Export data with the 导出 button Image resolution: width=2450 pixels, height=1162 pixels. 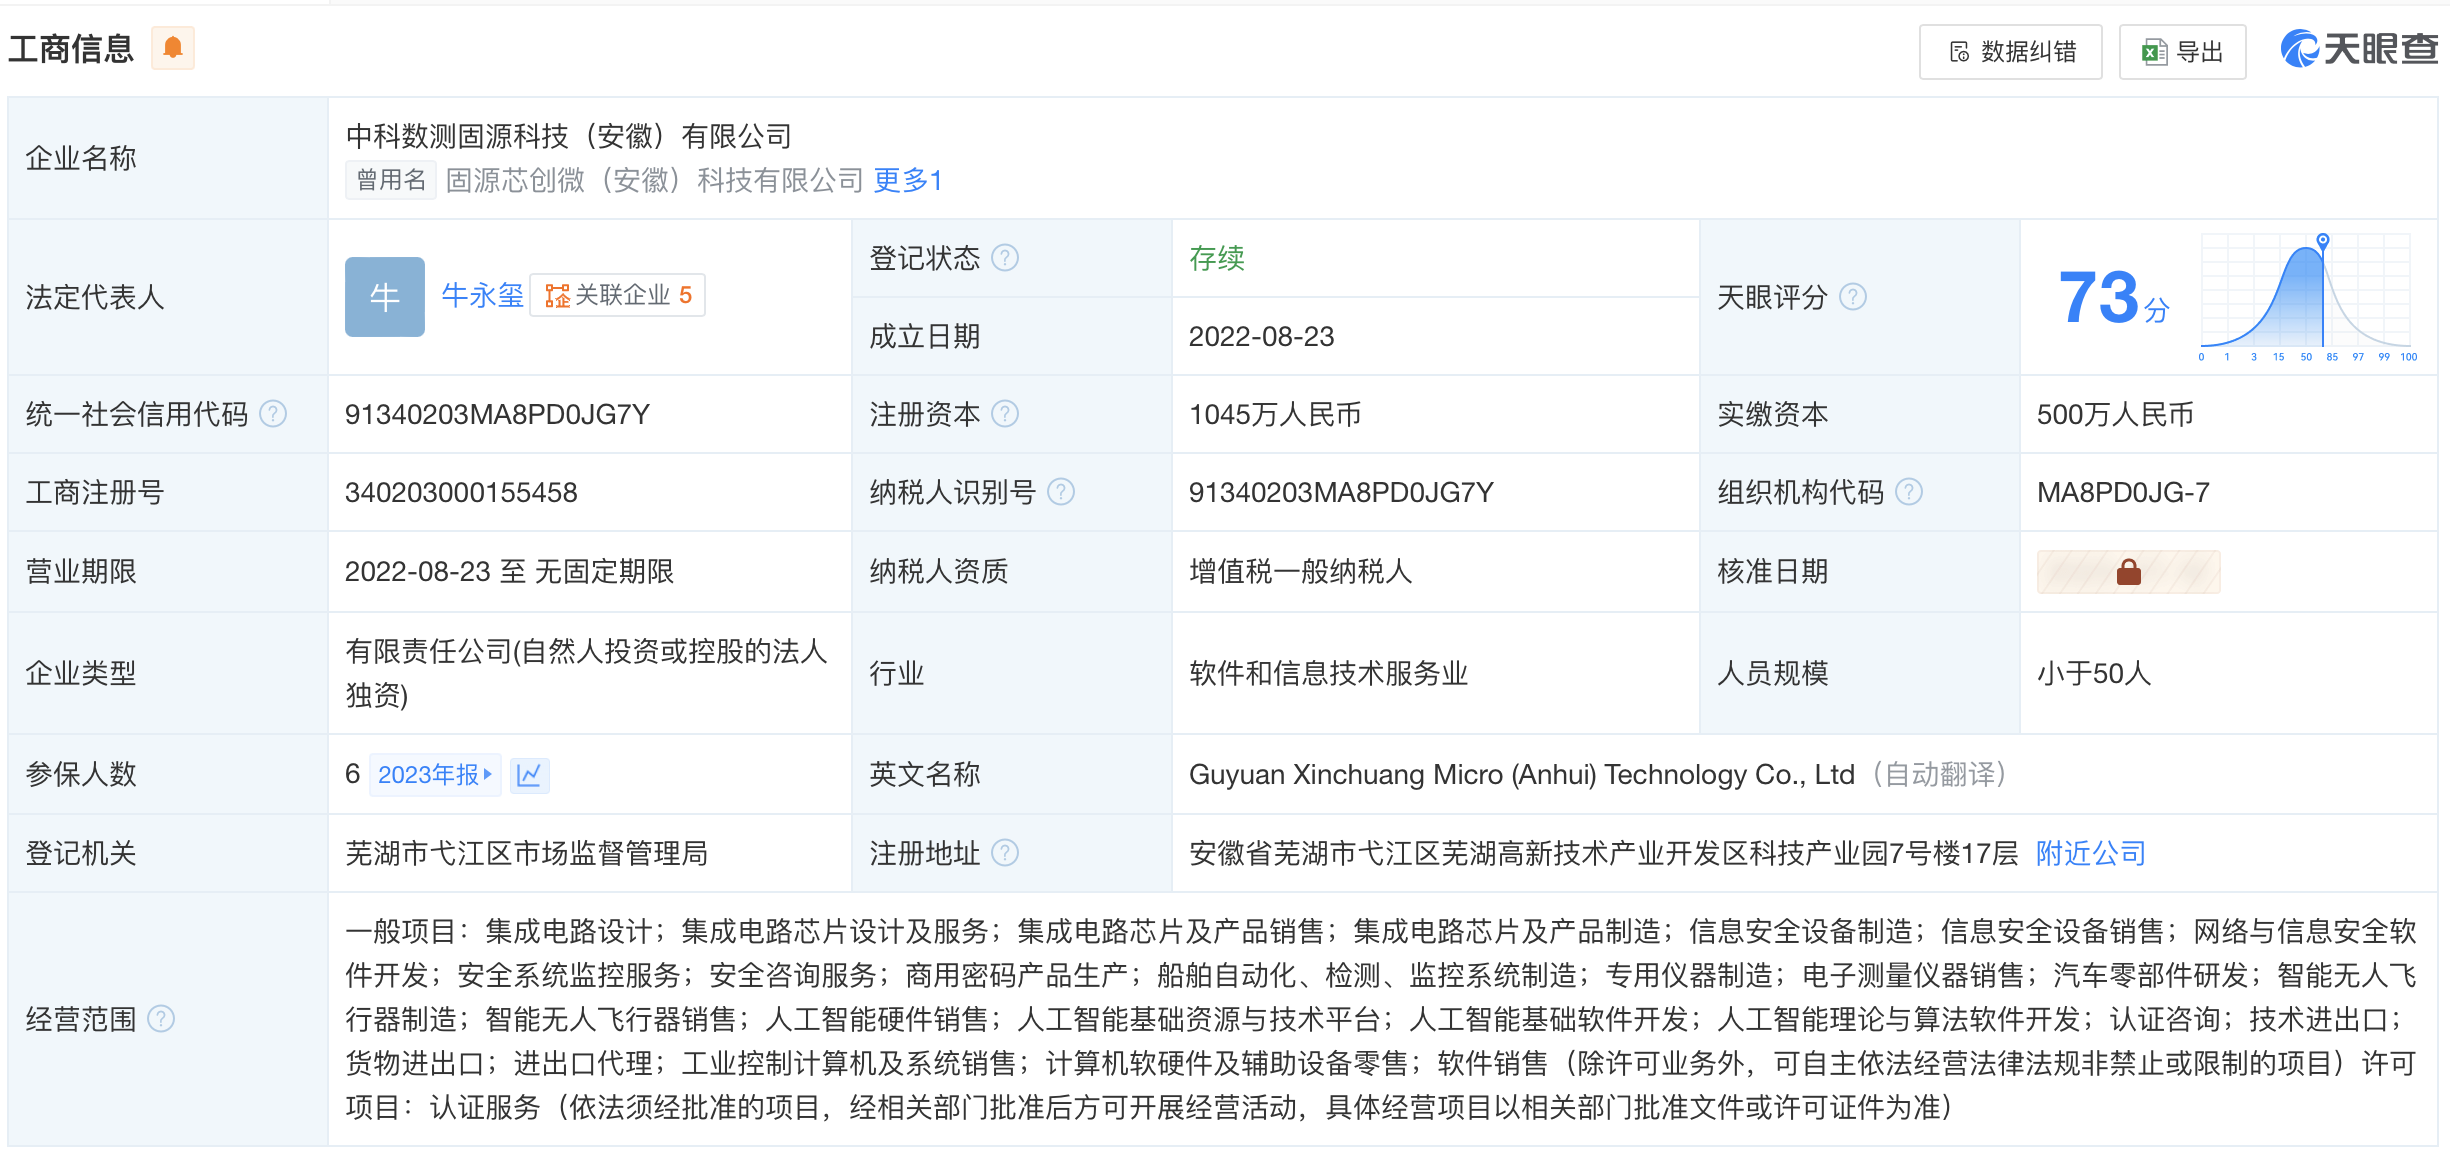click(2182, 52)
